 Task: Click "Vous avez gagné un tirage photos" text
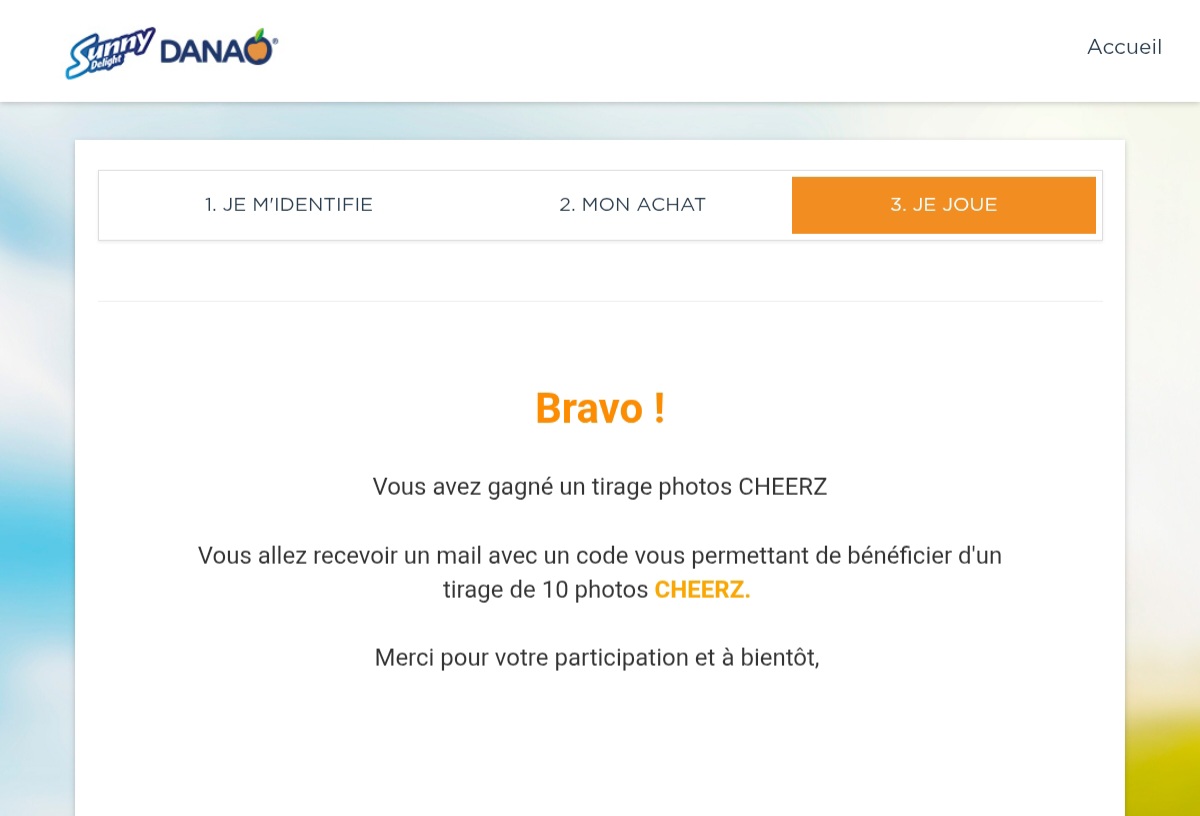553,487
